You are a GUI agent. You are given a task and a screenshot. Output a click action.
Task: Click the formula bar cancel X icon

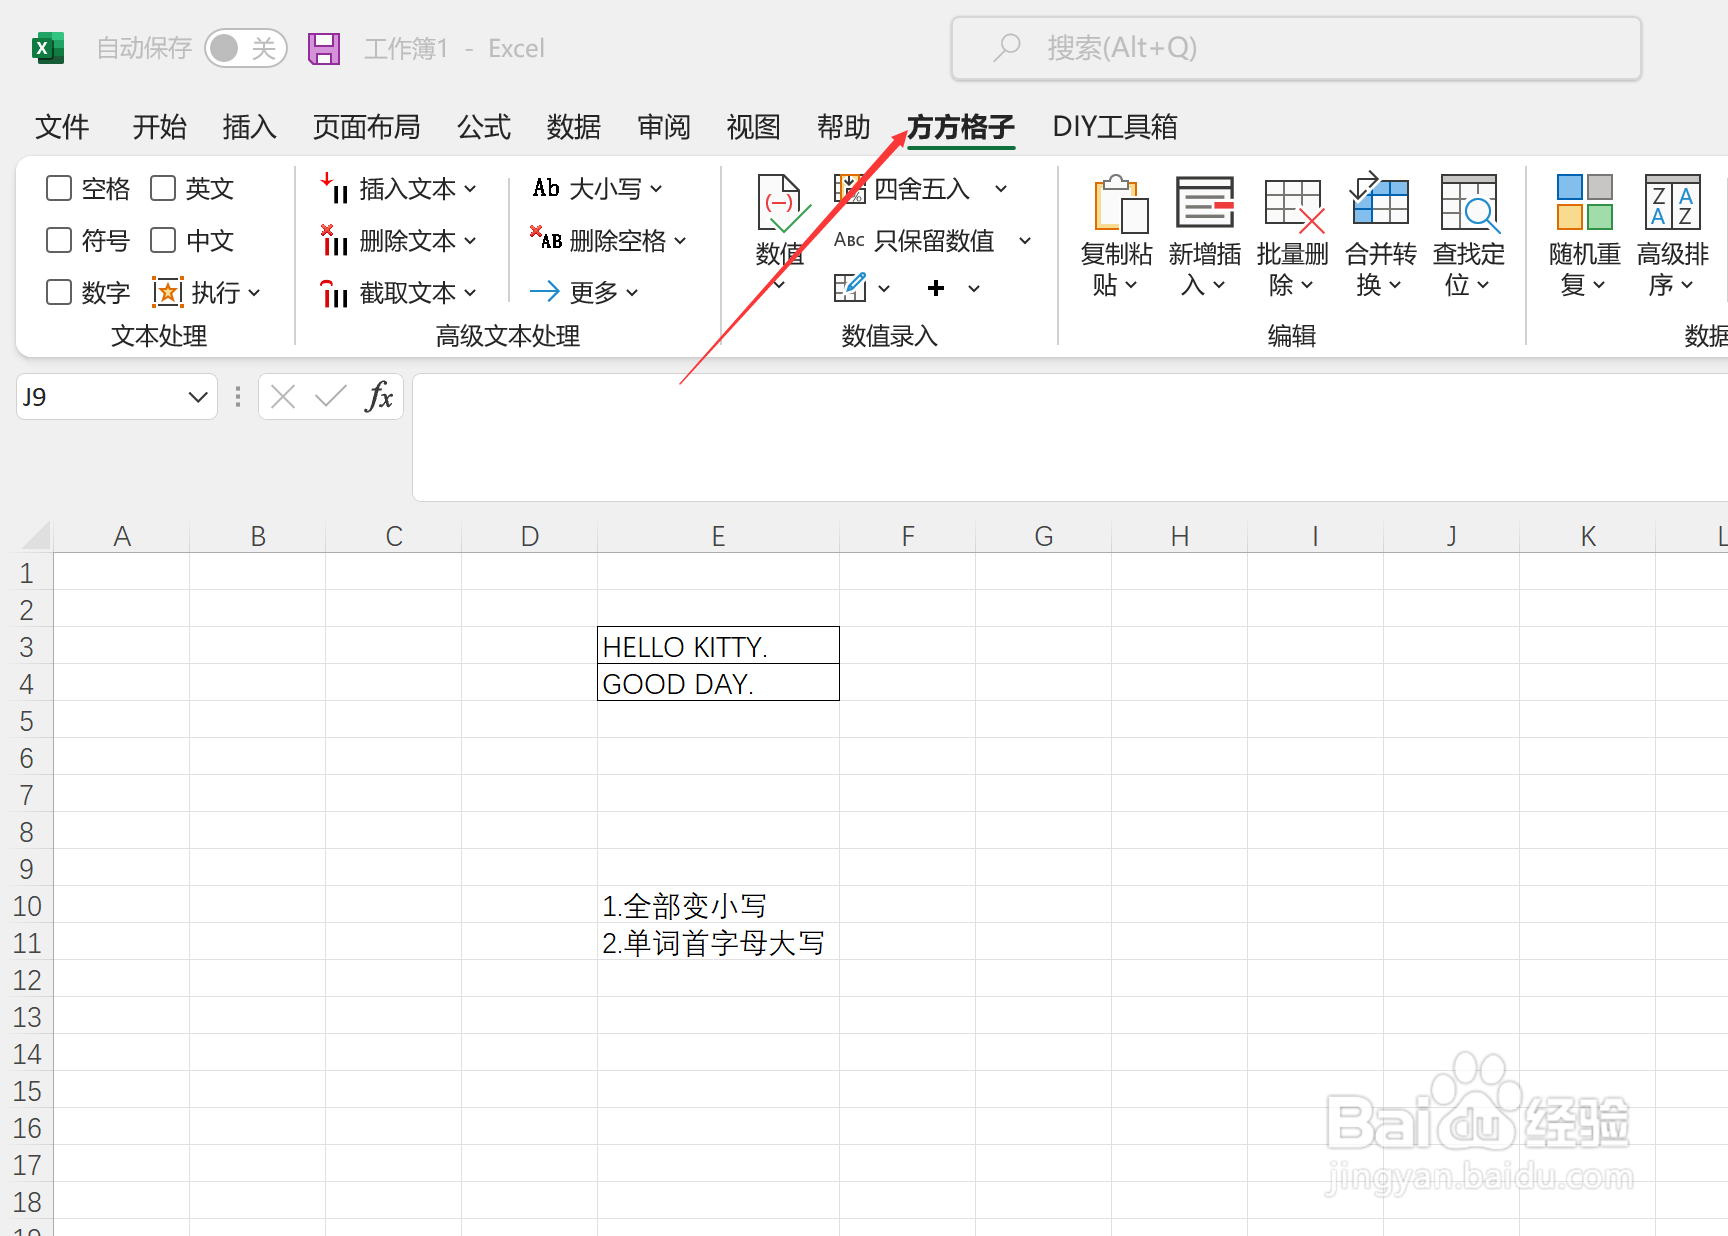[283, 397]
